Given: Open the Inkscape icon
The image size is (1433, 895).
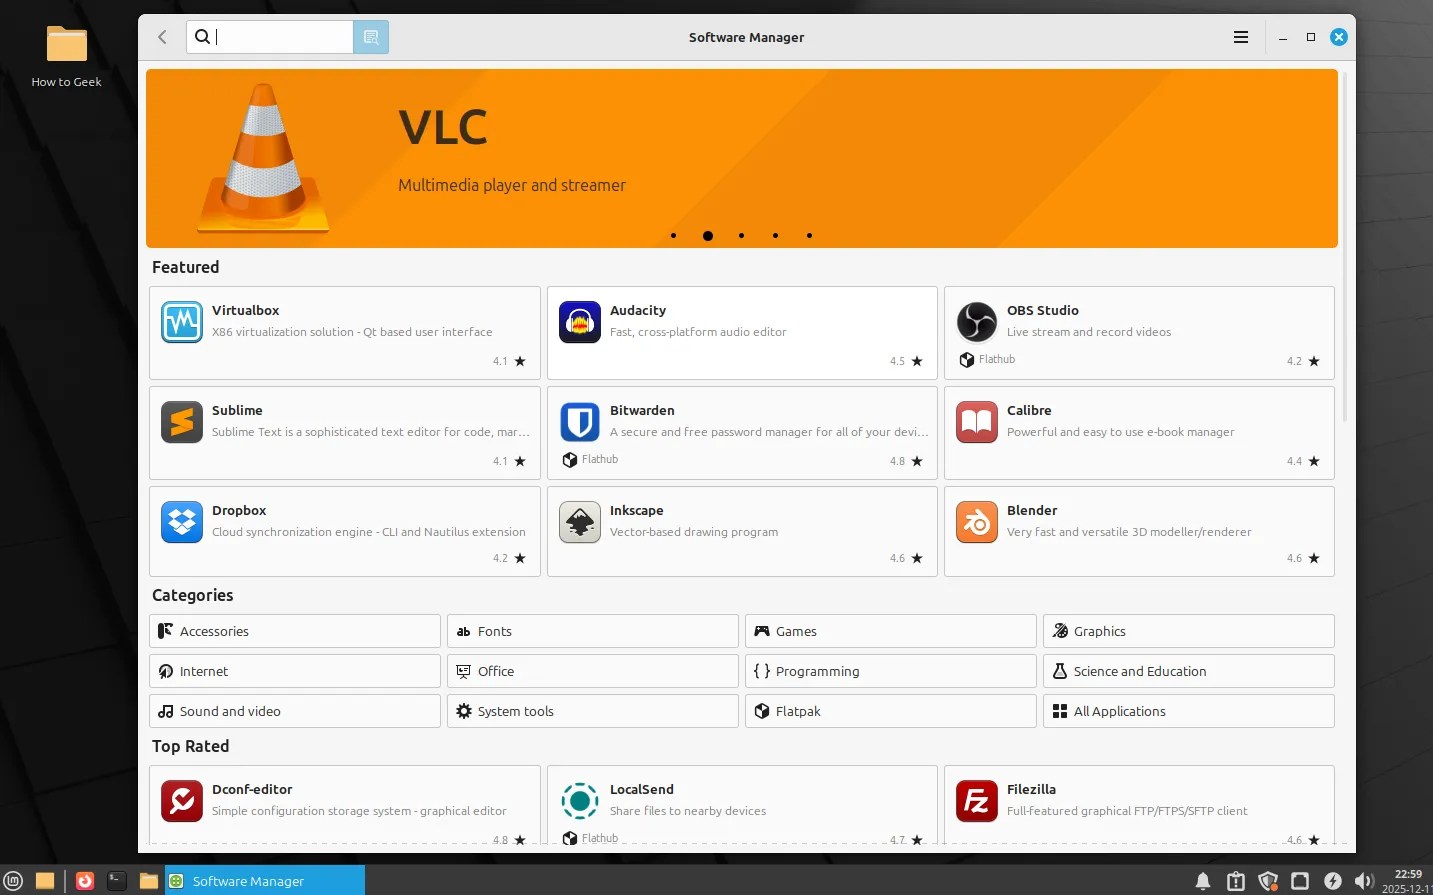Looking at the screenshot, I should [580, 522].
